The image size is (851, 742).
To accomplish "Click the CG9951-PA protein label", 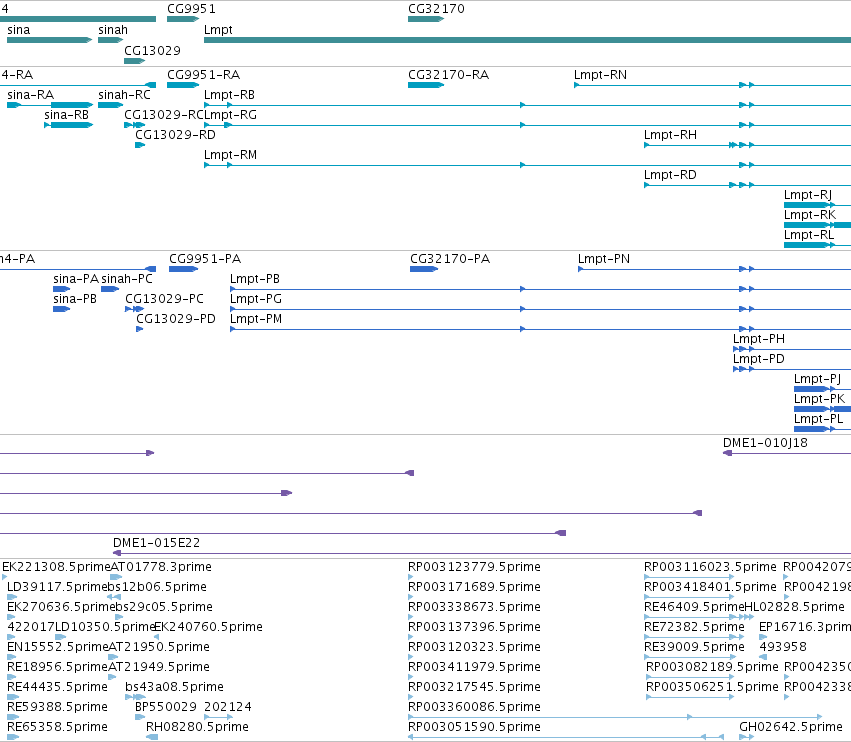I will point(205,258).
